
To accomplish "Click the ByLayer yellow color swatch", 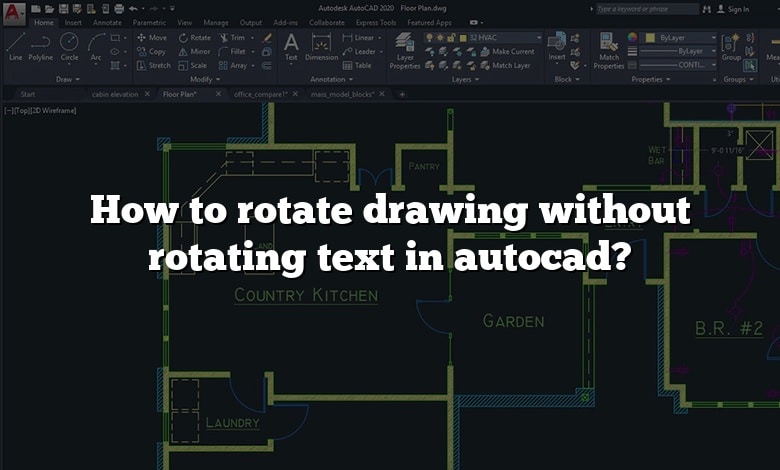I will pyautogui.click(x=650, y=38).
